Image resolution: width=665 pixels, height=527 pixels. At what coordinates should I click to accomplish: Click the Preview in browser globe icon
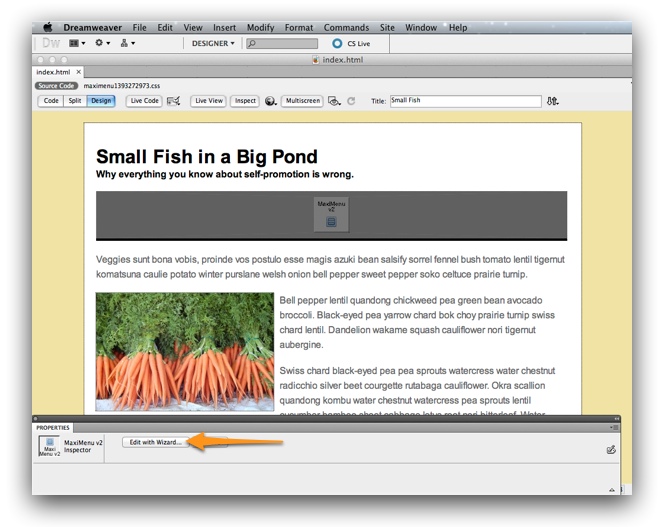tap(271, 101)
